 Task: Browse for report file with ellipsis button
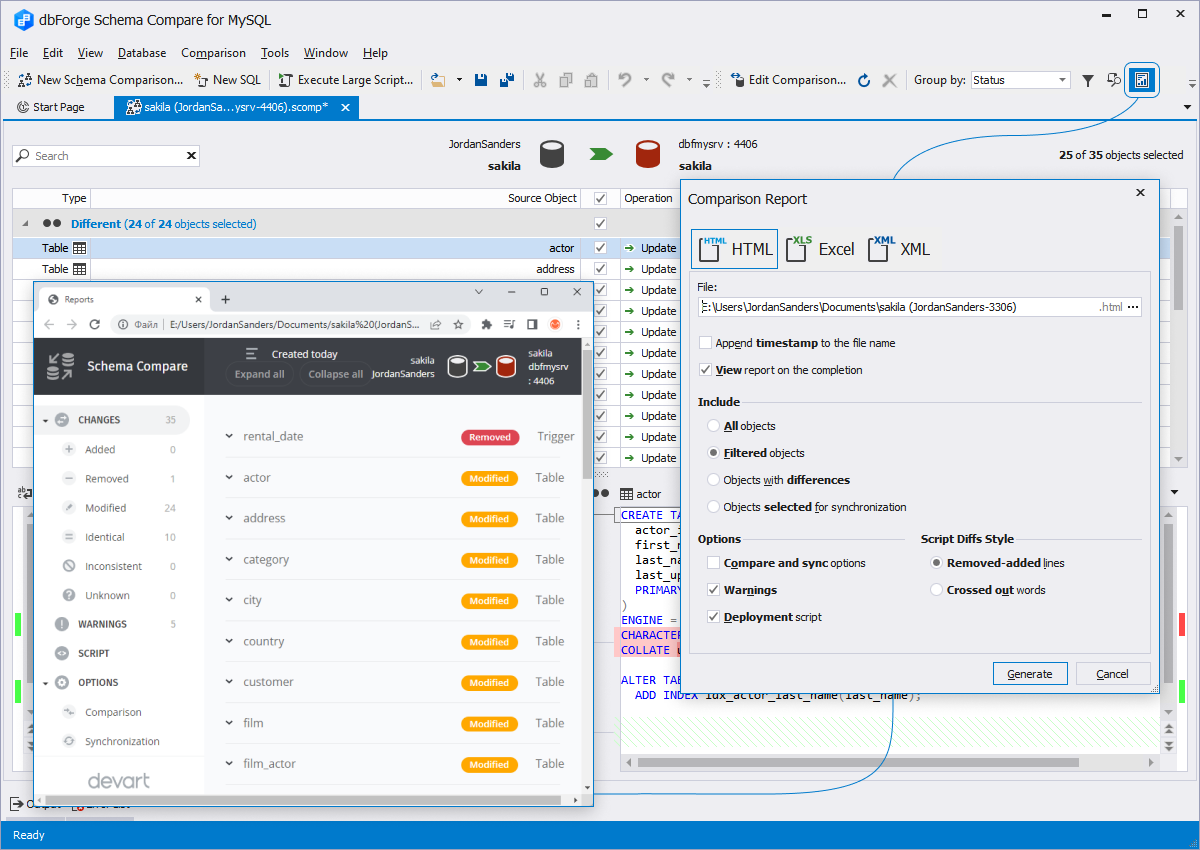click(1133, 307)
